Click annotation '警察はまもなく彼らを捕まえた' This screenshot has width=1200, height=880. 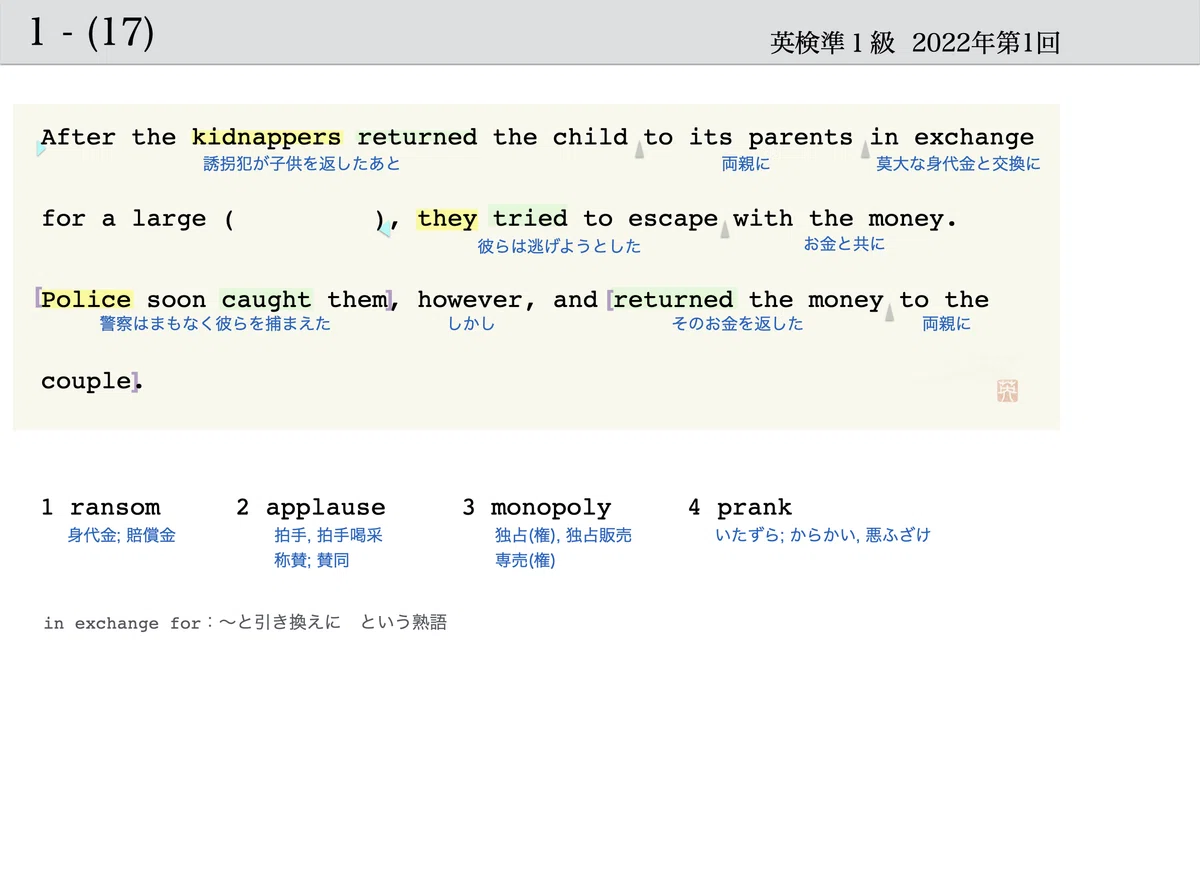pyautogui.click(x=215, y=324)
